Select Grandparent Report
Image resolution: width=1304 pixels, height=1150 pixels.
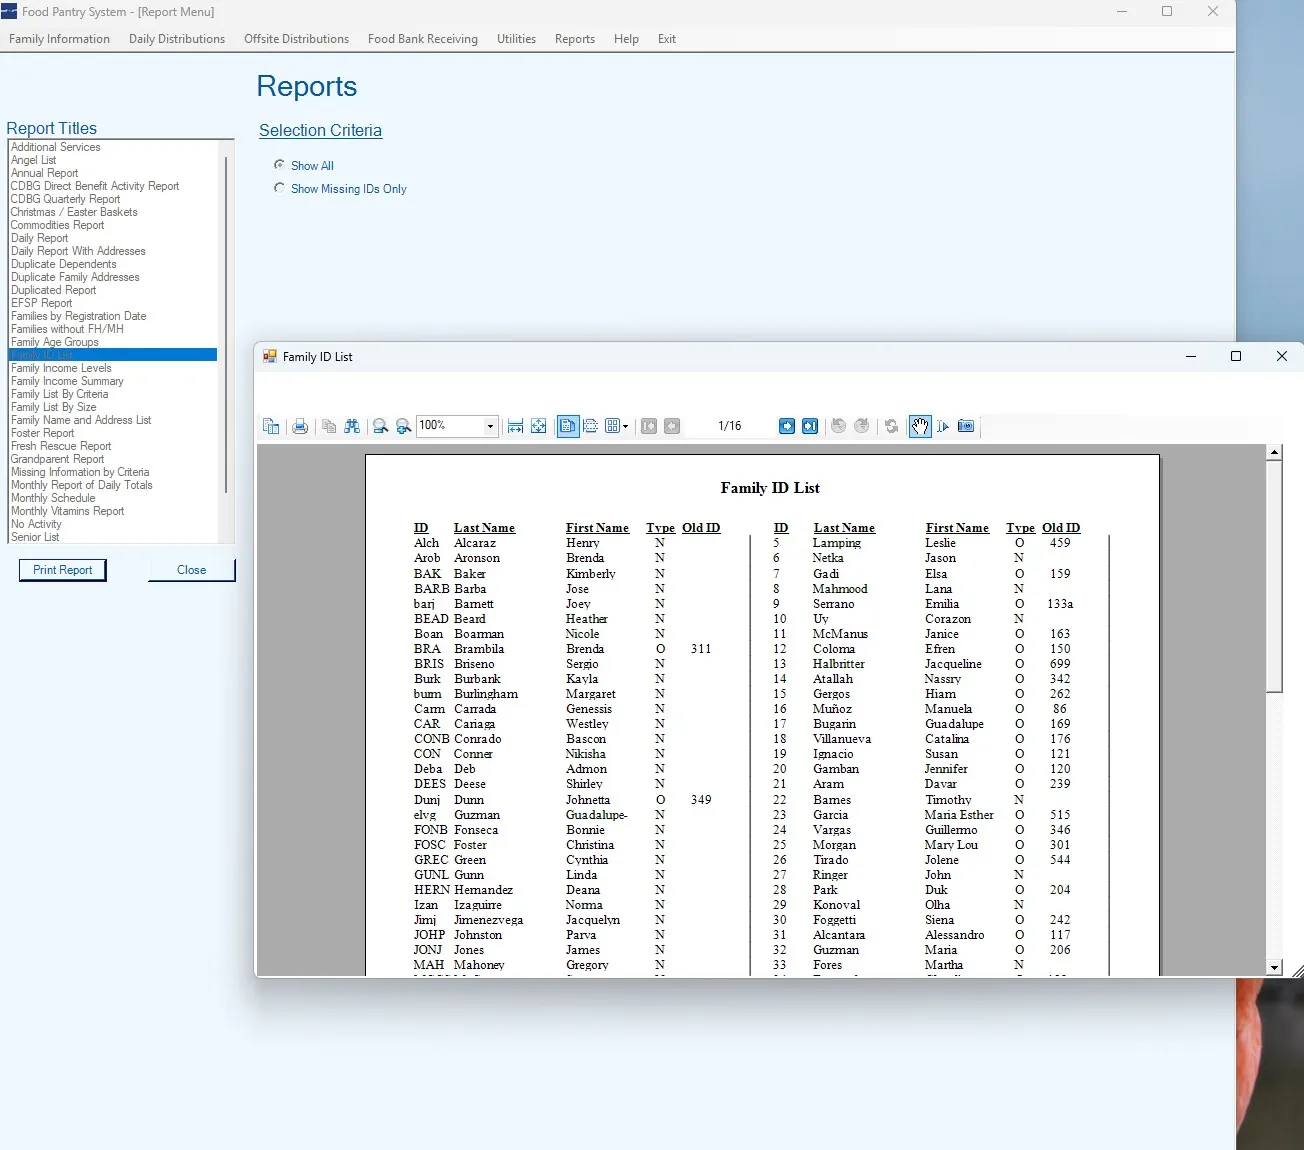[x=112, y=459]
